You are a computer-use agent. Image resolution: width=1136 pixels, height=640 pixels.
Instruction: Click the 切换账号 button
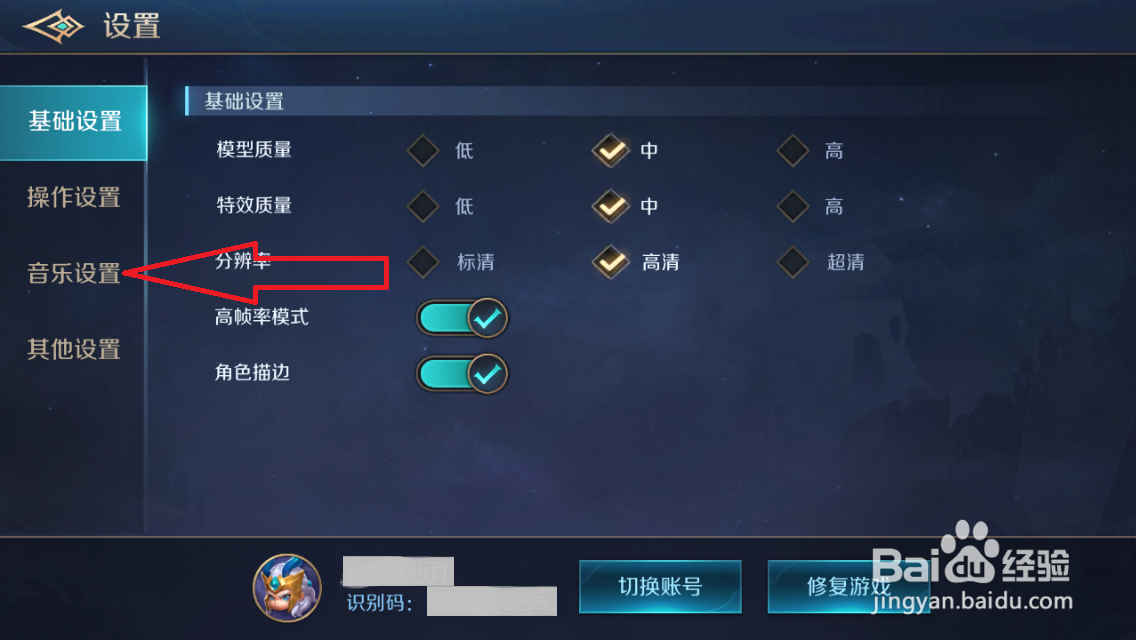660,586
